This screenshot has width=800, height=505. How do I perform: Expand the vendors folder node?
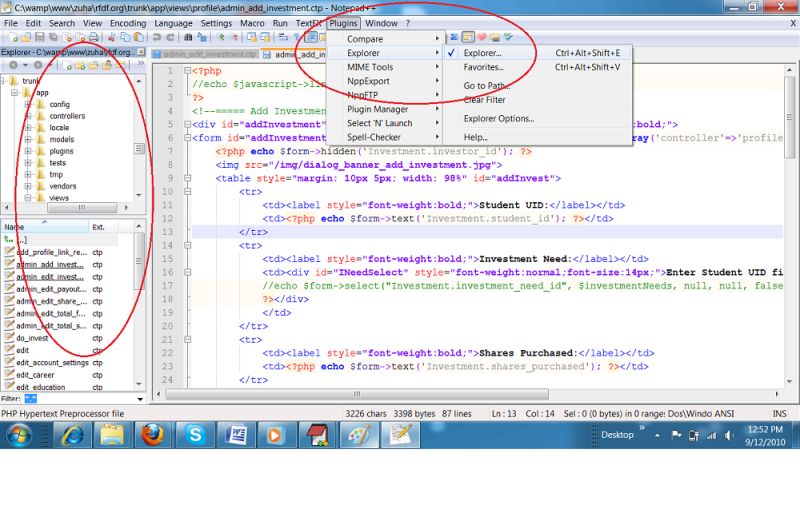click(28, 187)
